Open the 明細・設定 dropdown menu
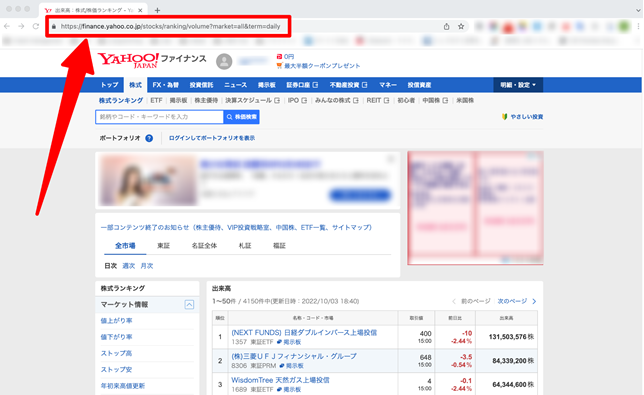The height and width of the screenshot is (395, 644). point(518,85)
